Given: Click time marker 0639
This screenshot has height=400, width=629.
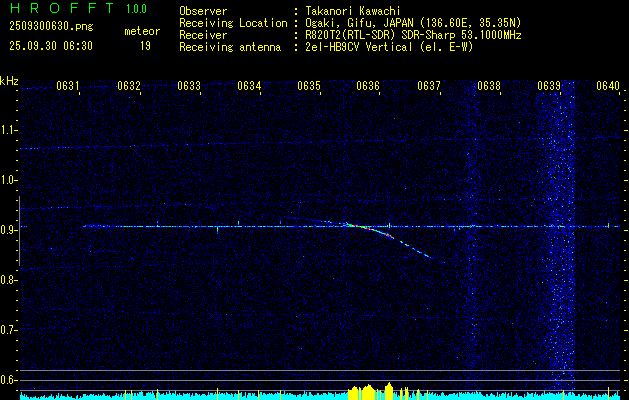Looking at the screenshot, I should pyautogui.click(x=548, y=86).
